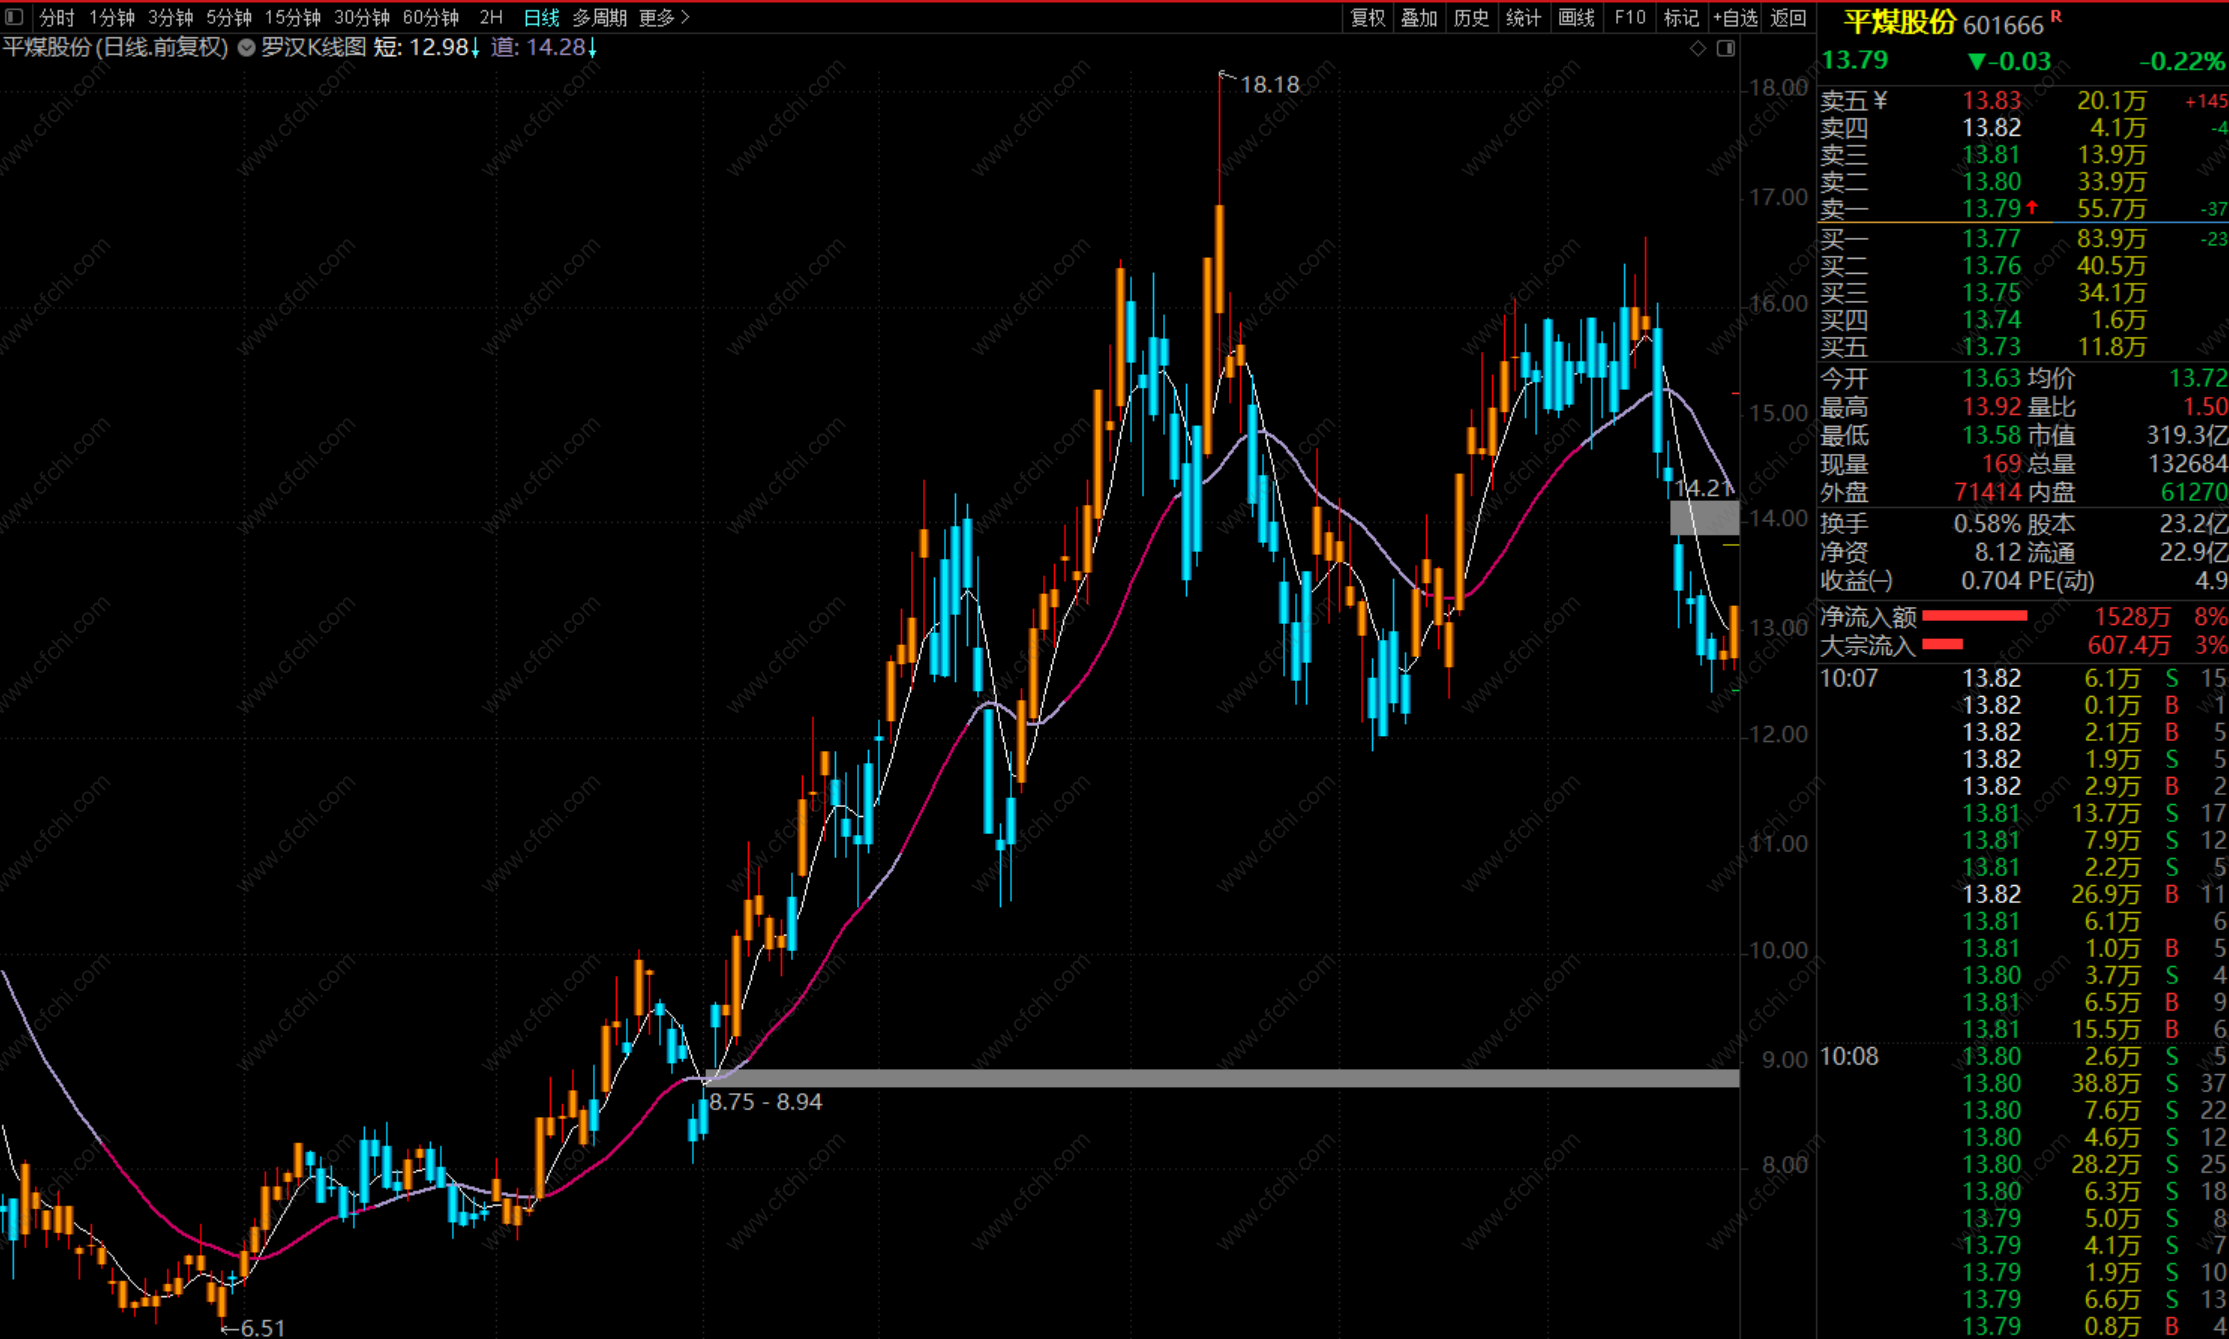Viewport: 2229px width, 1339px height.
Task: Open the 画线 drawing tools
Action: pos(1576,17)
